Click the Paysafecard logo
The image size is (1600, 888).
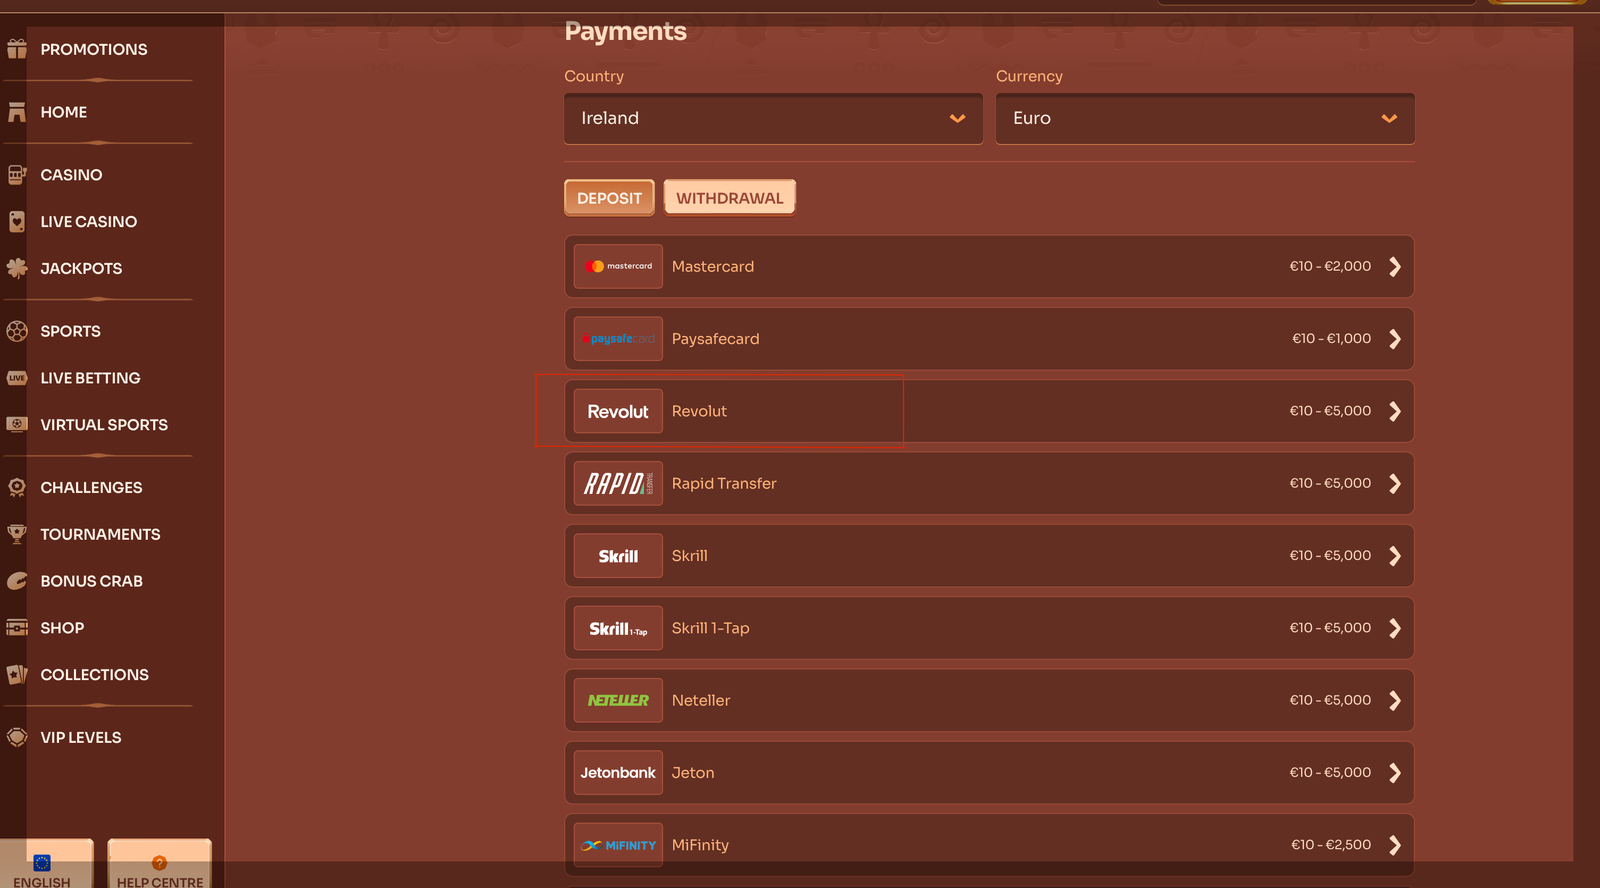618,339
